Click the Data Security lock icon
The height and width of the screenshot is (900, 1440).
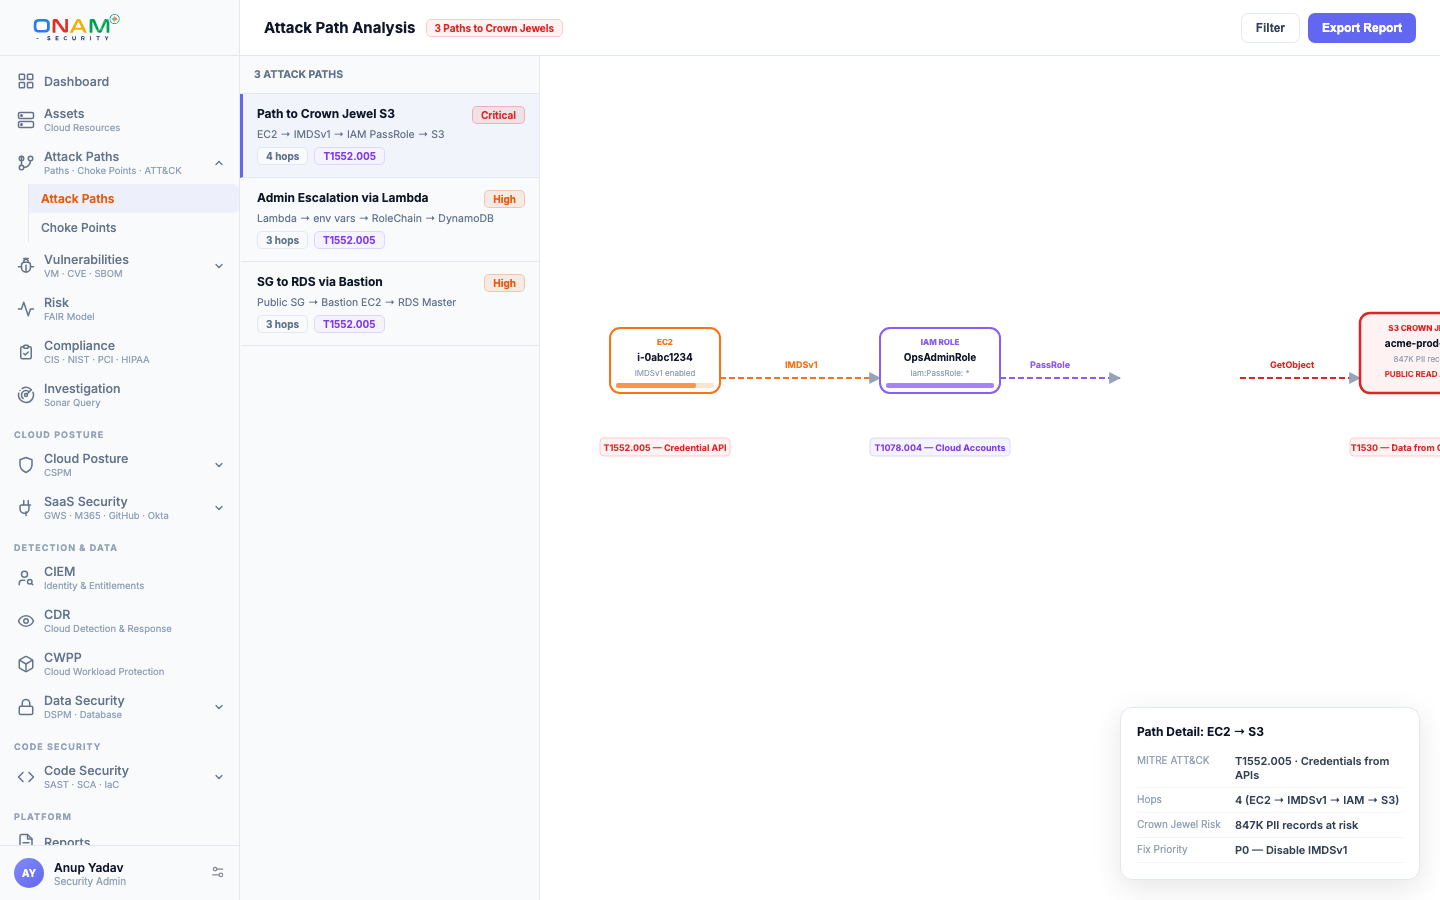26,707
